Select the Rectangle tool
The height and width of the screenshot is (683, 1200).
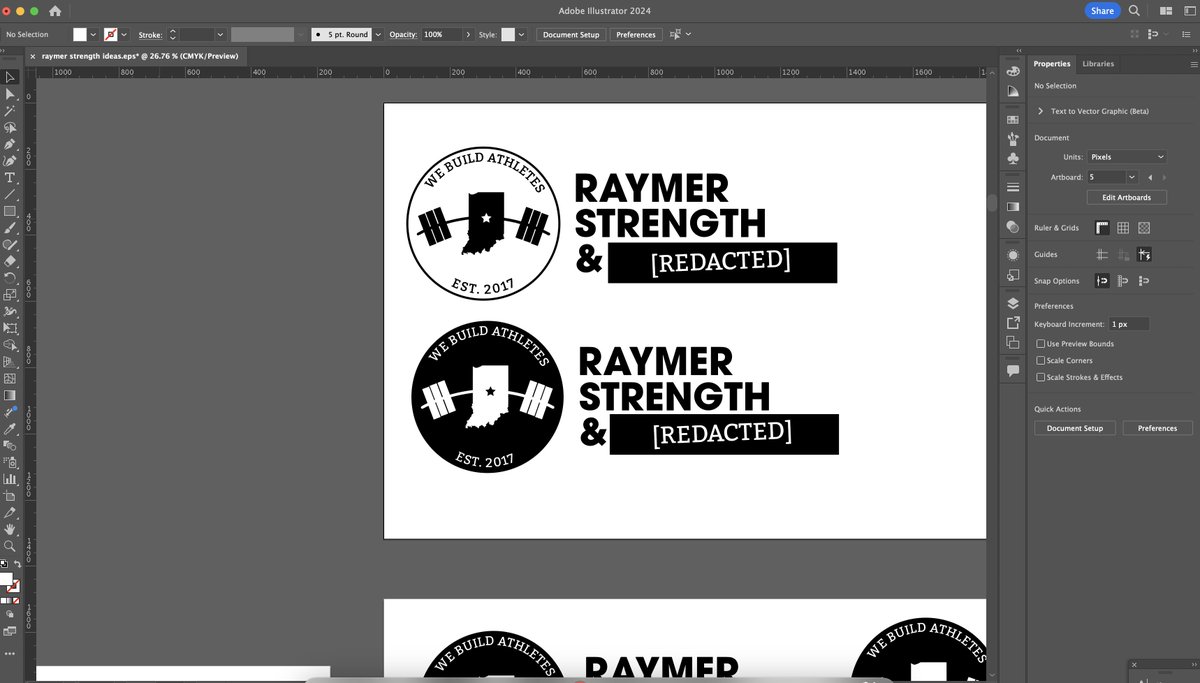click(10, 211)
